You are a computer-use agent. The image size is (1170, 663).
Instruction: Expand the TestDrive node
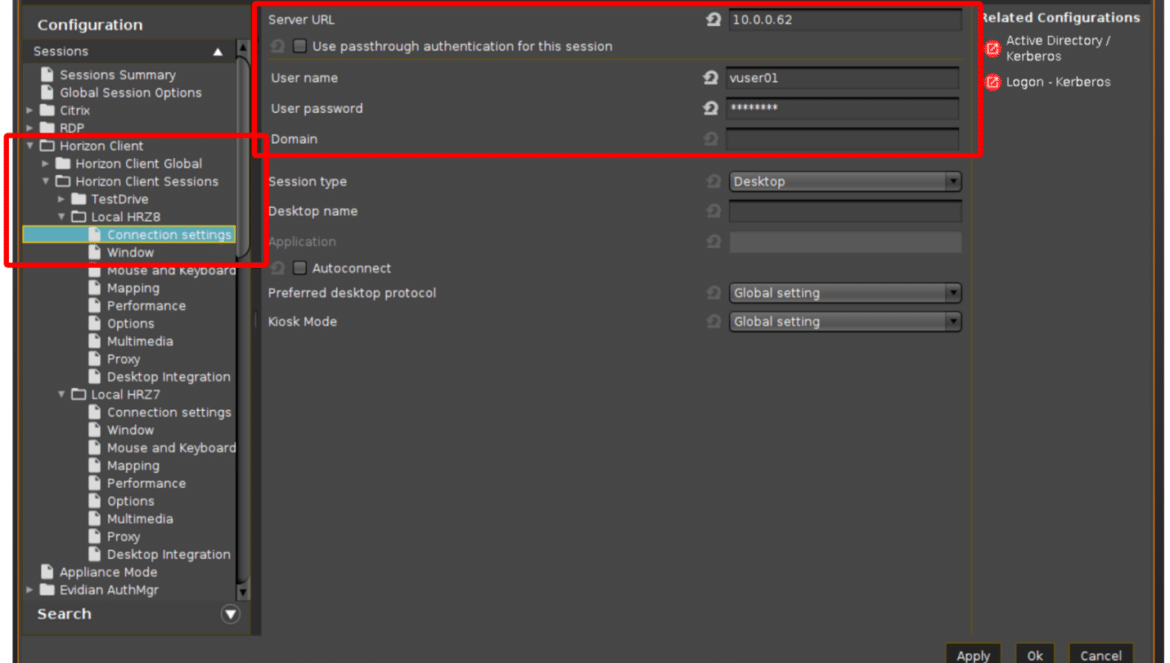[61, 199]
